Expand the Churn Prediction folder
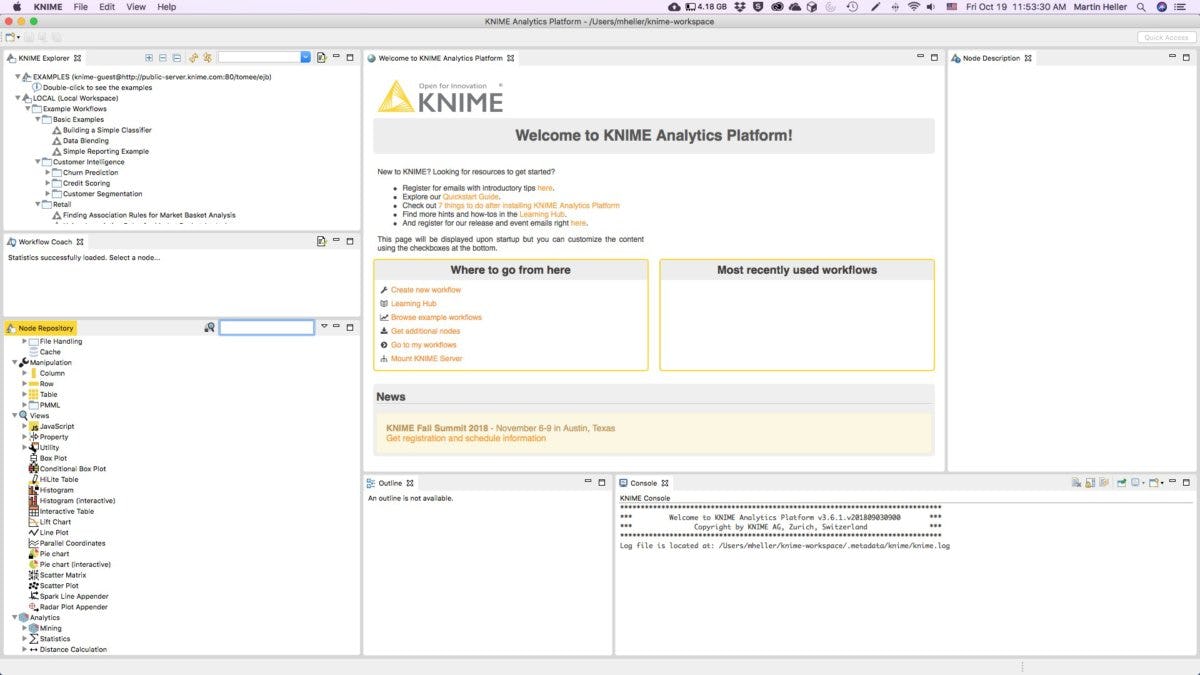1200x675 pixels. [45, 172]
